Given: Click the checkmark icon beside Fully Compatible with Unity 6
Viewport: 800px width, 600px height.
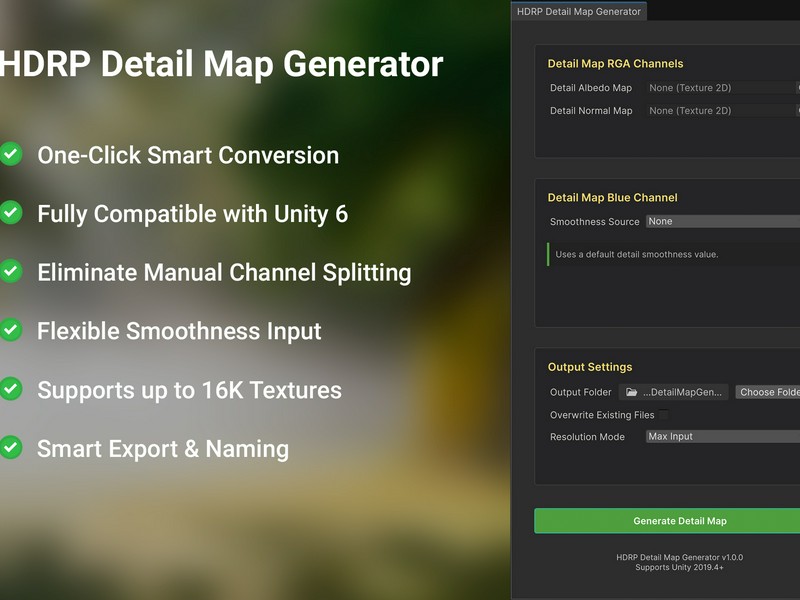Looking at the screenshot, I should [11, 213].
